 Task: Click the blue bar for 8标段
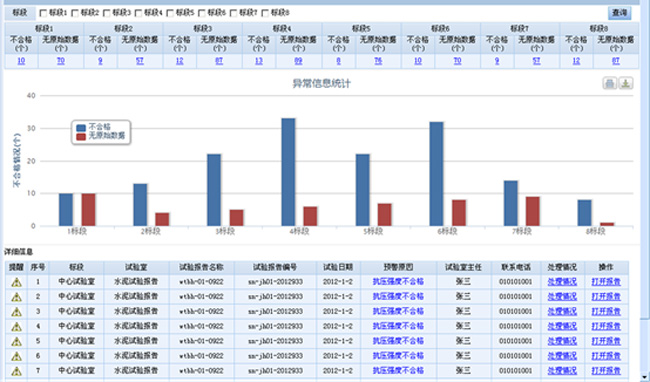click(x=585, y=213)
